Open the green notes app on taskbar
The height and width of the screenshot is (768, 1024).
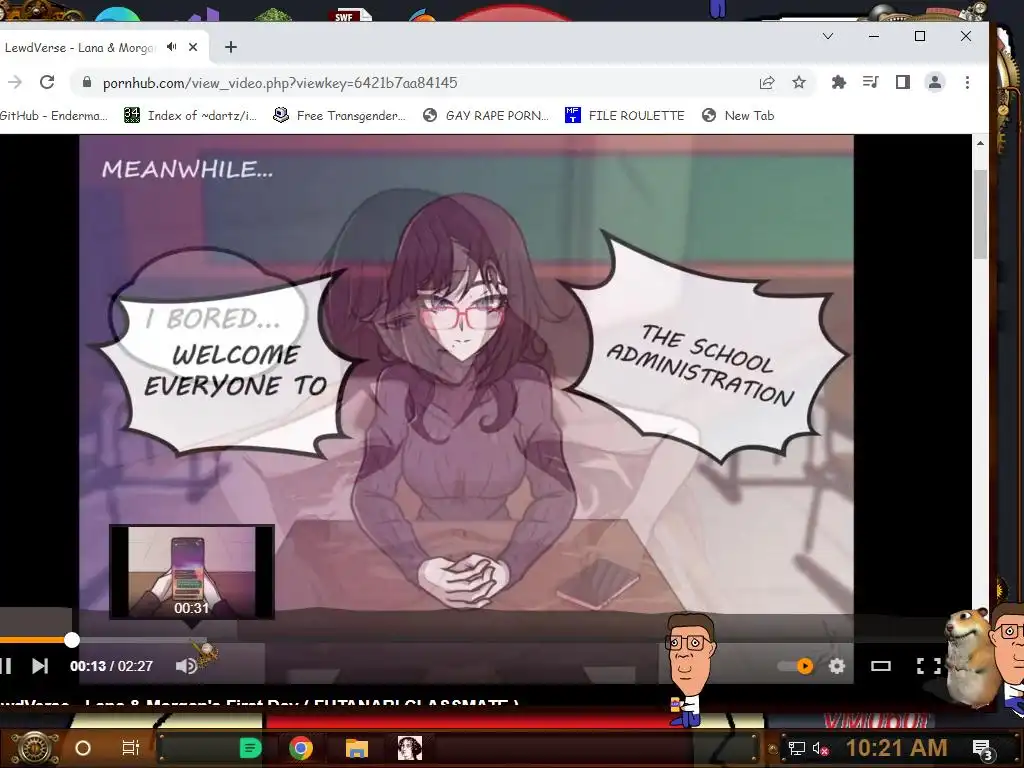tap(251, 748)
